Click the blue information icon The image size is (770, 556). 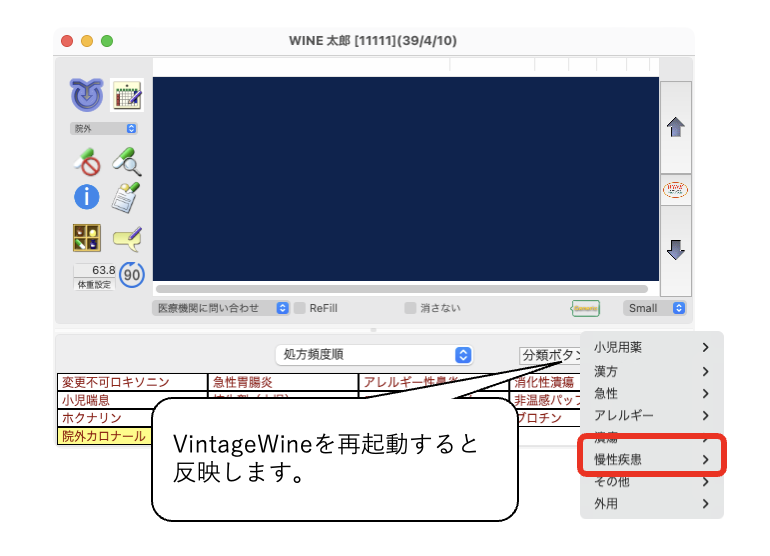(87, 197)
